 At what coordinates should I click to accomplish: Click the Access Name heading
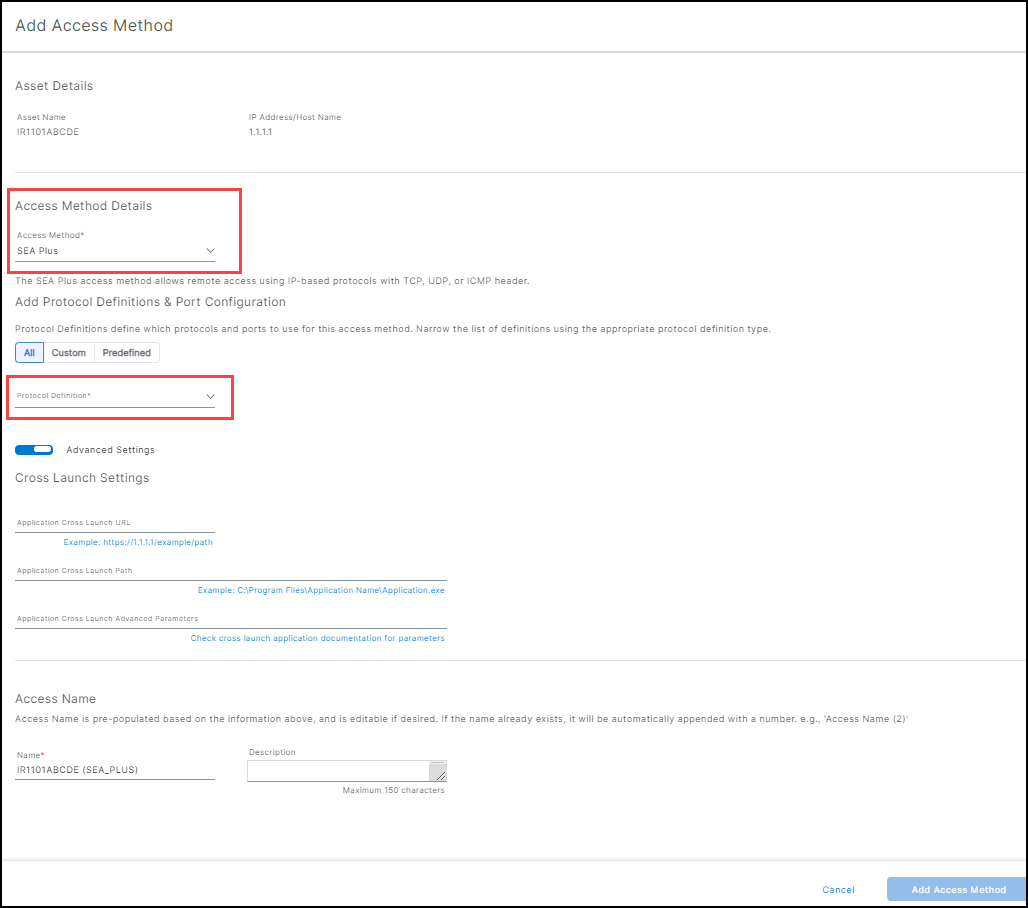point(55,699)
